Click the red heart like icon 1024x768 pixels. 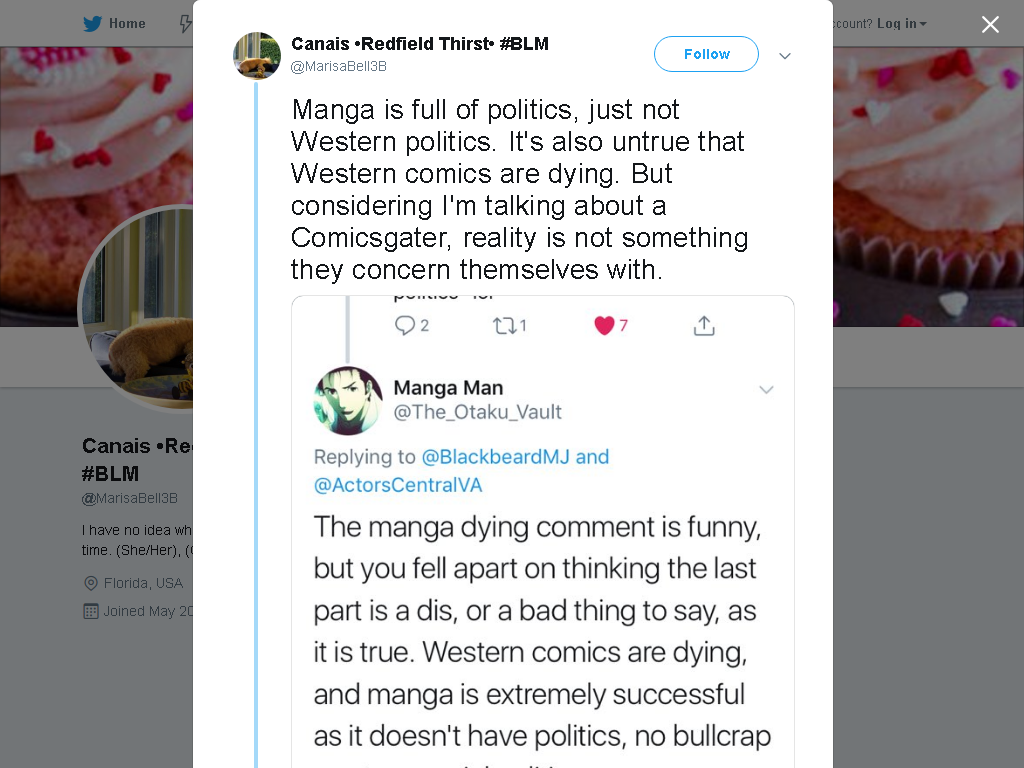[x=604, y=325]
